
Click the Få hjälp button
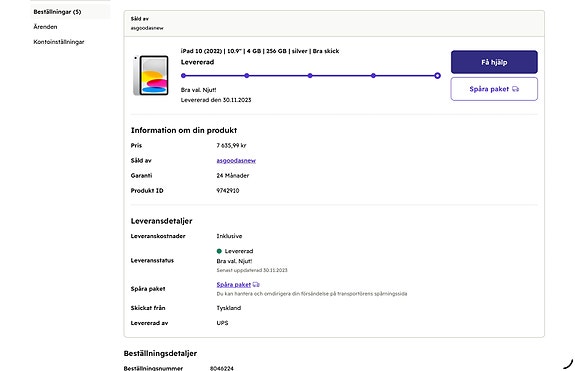pyautogui.click(x=494, y=62)
